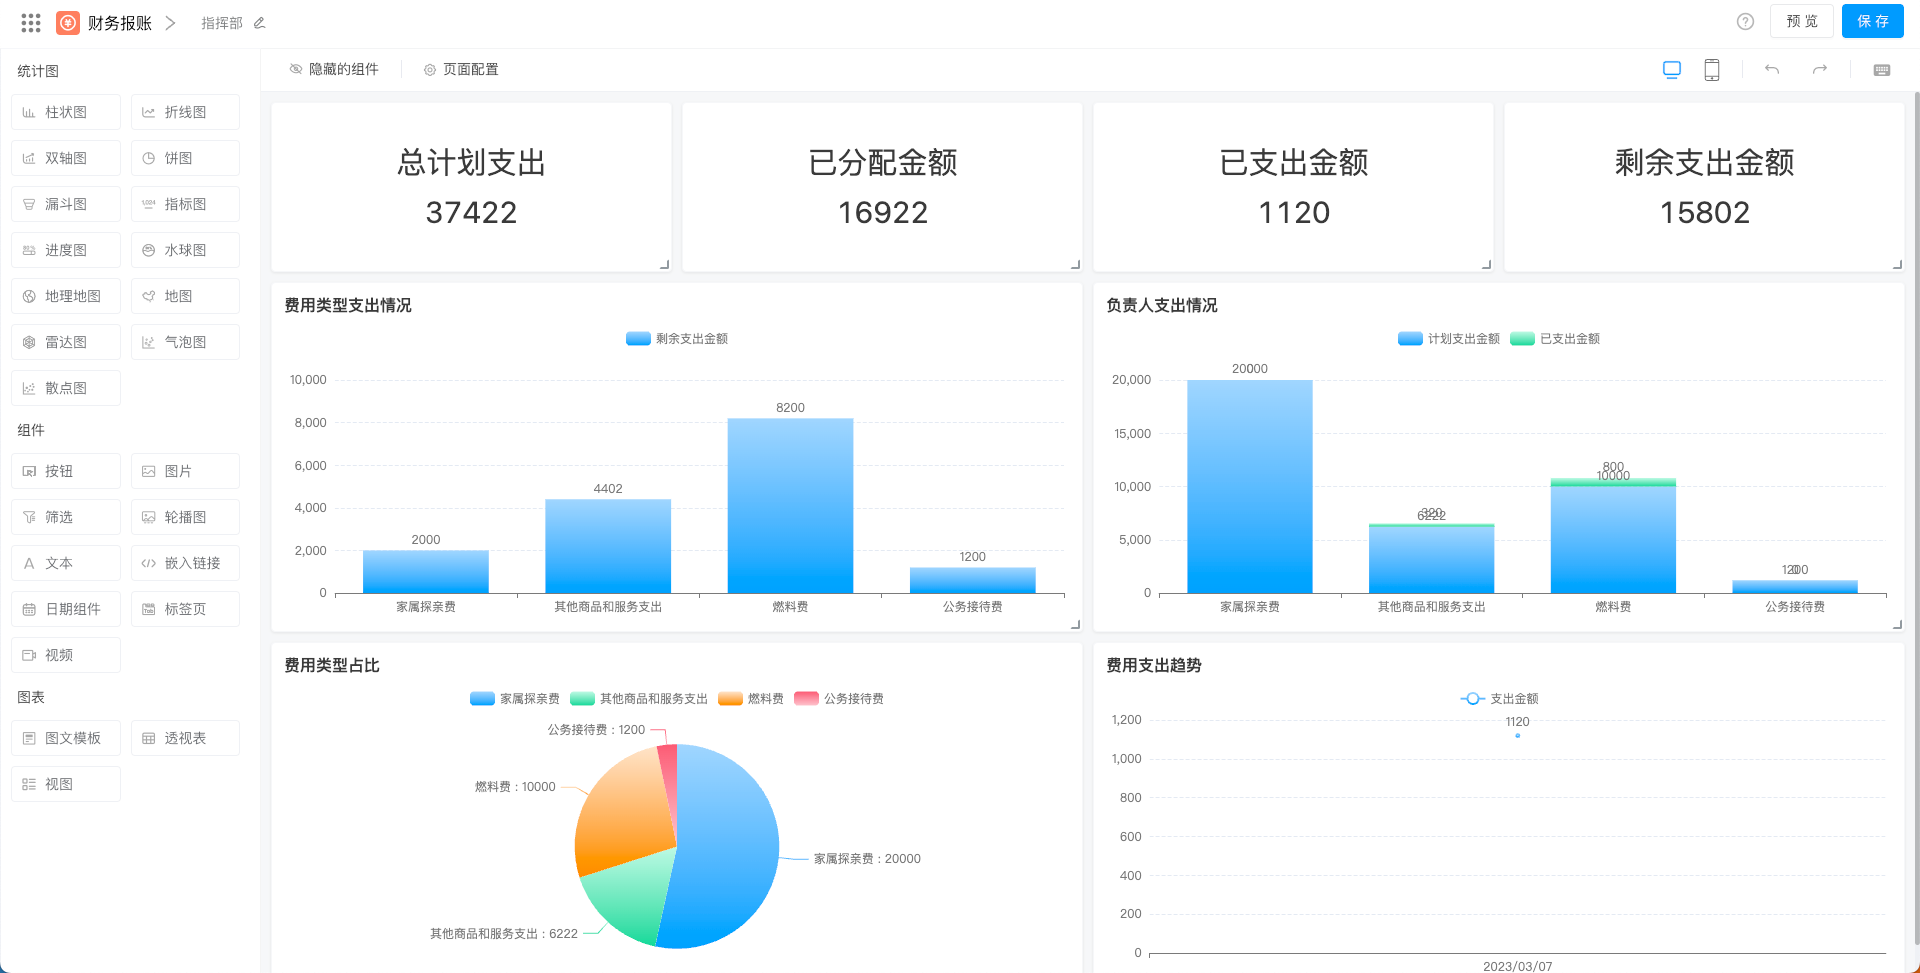Toggle 燃料费 legend in pie chart
This screenshot has width=1920, height=973.
[x=751, y=699]
